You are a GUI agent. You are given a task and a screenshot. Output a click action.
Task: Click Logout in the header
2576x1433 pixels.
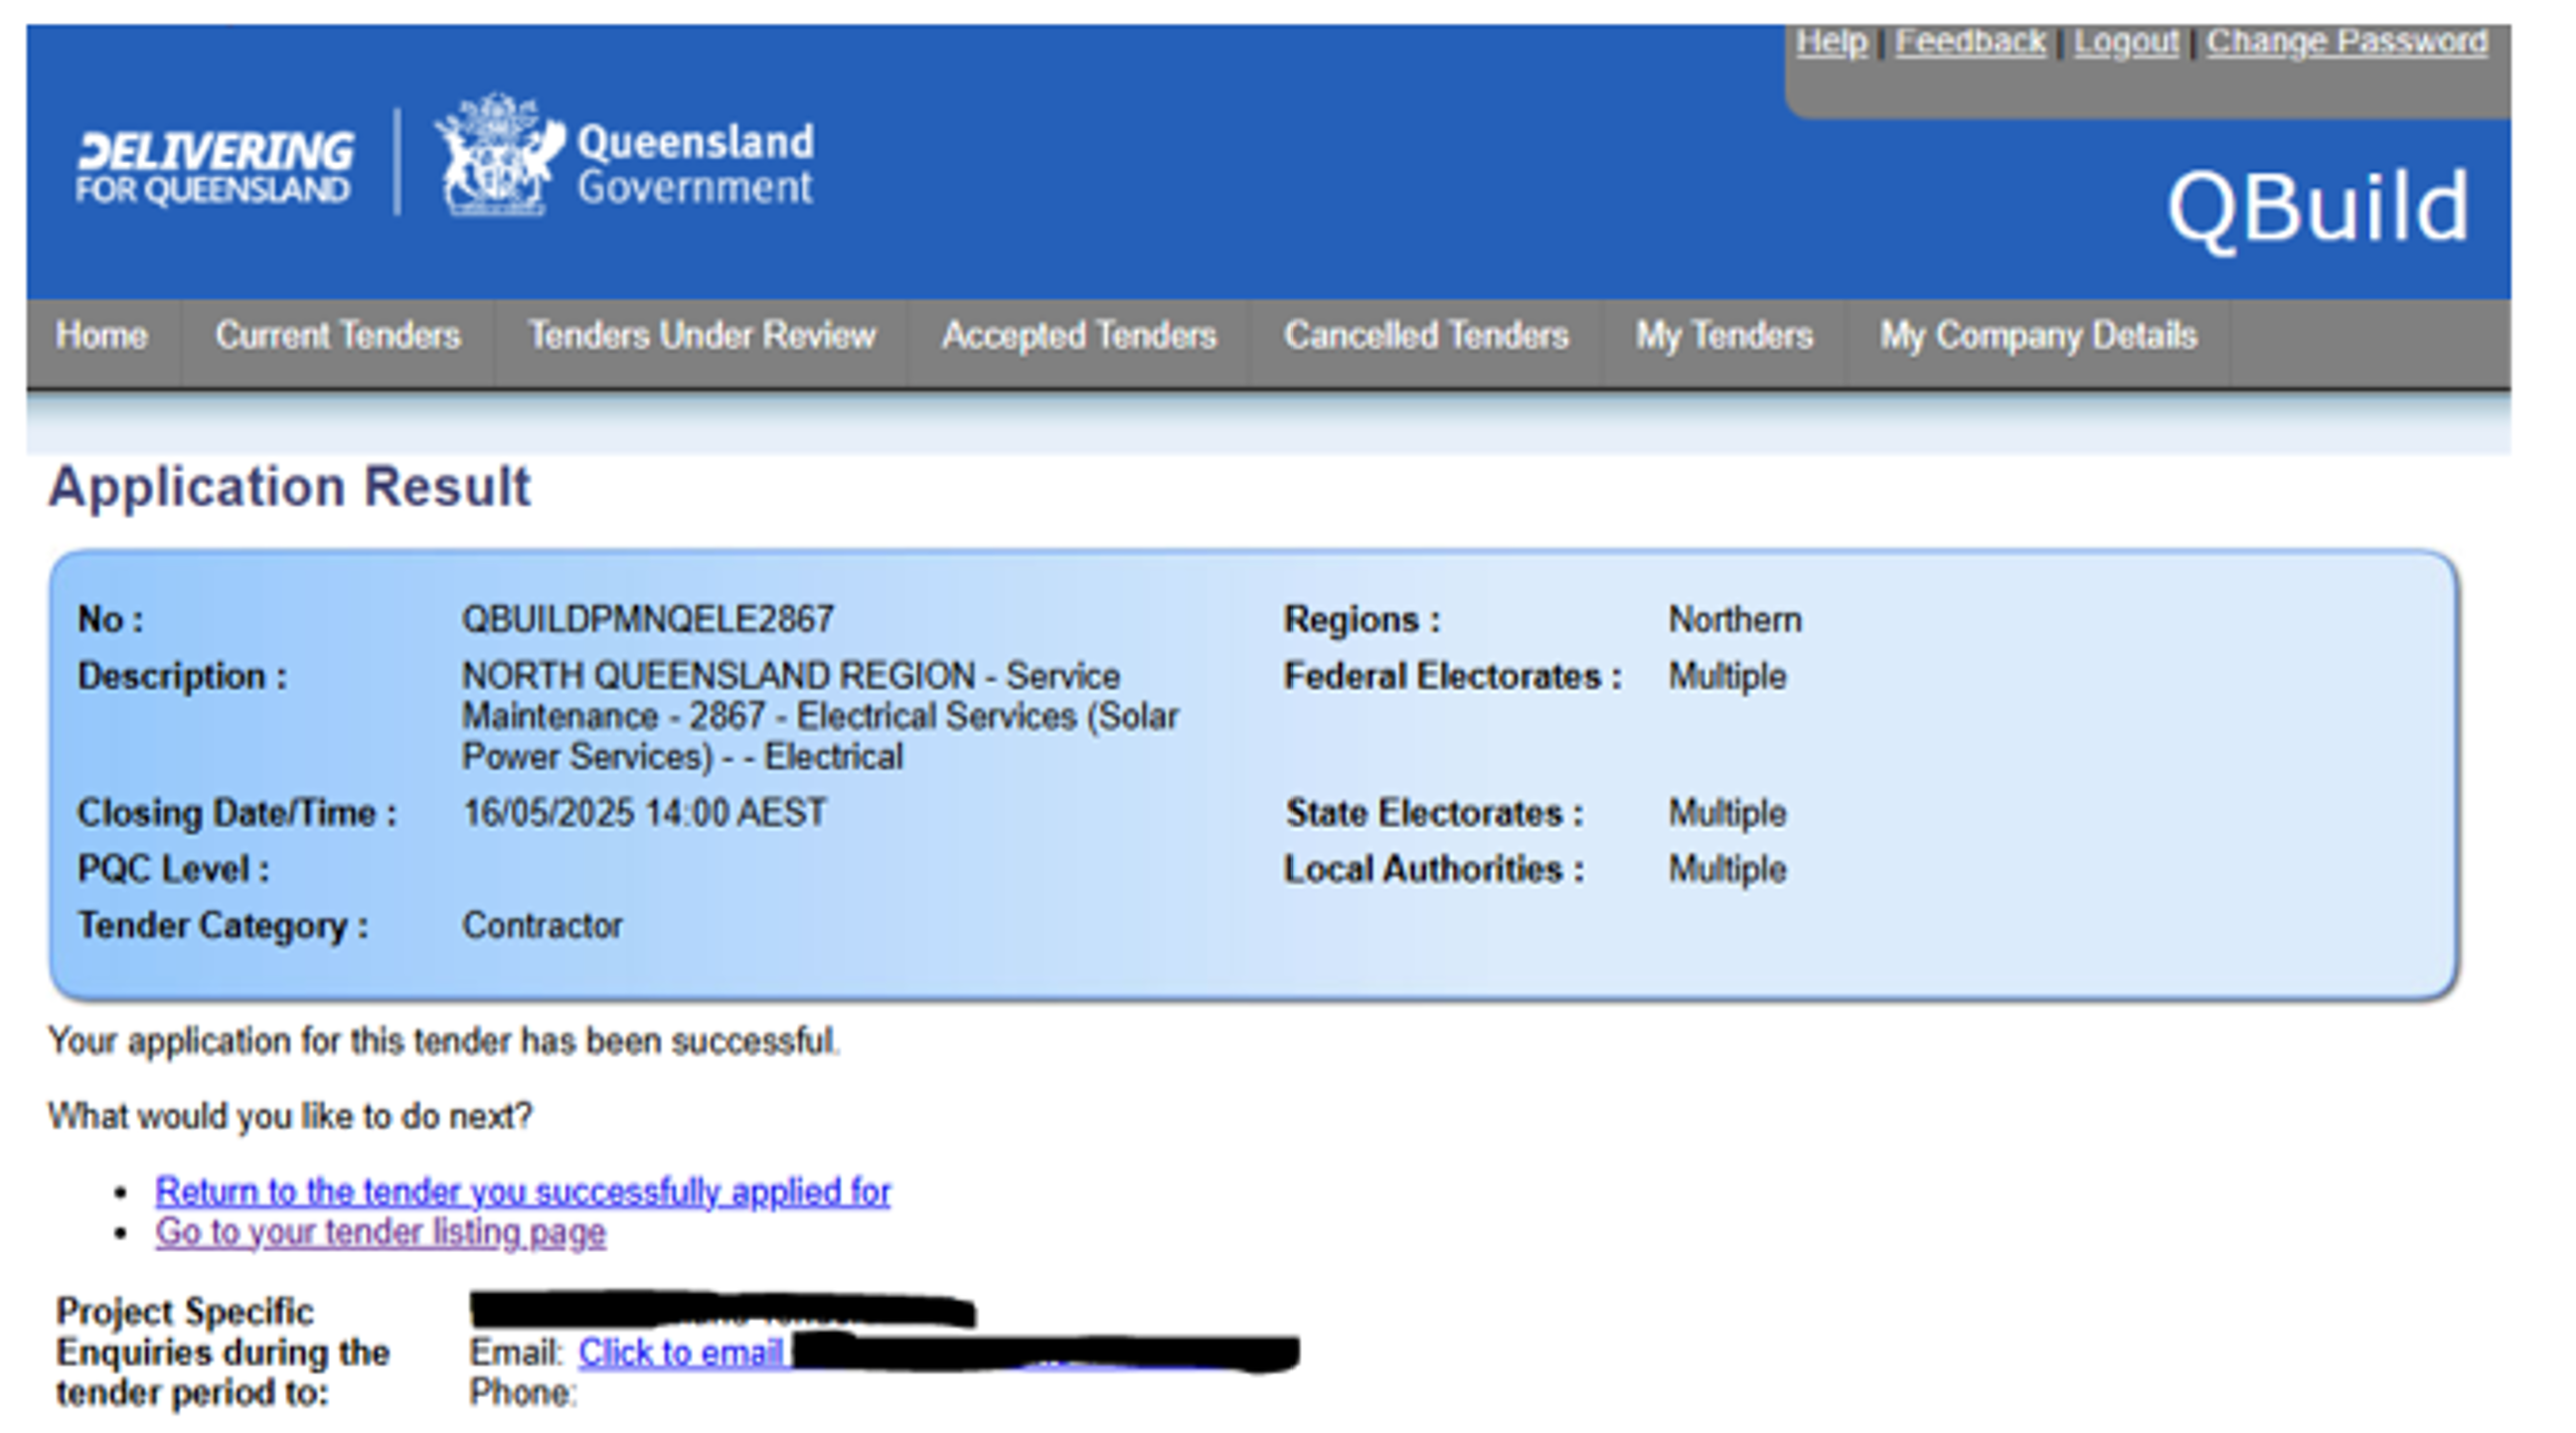pyautogui.click(x=2125, y=42)
